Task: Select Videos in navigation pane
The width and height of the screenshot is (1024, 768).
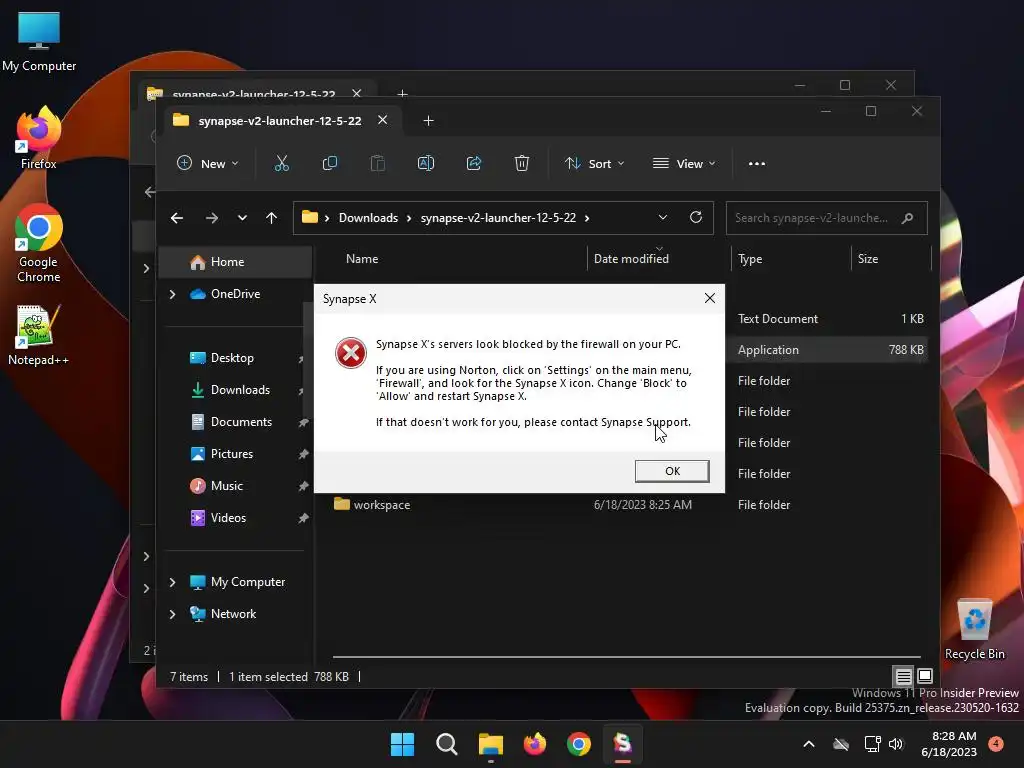Action: tap(235, 518)
